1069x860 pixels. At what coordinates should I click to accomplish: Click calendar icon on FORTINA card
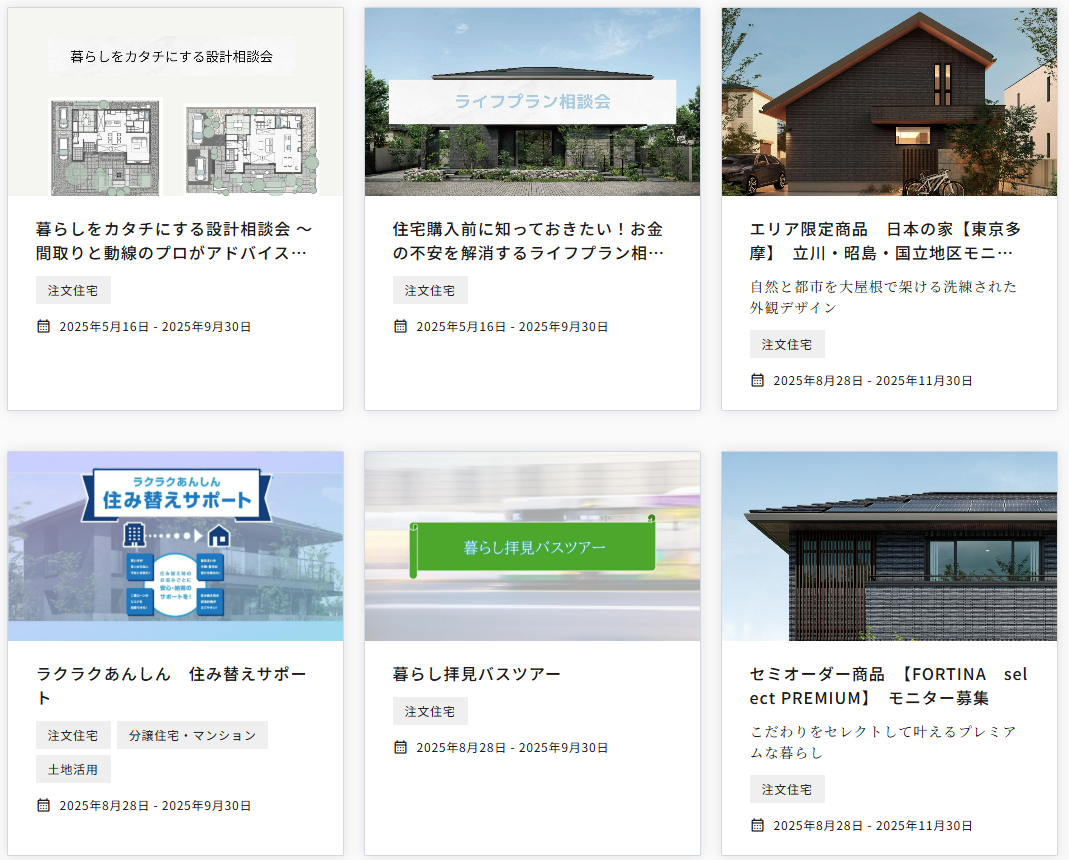coord(757,825)
